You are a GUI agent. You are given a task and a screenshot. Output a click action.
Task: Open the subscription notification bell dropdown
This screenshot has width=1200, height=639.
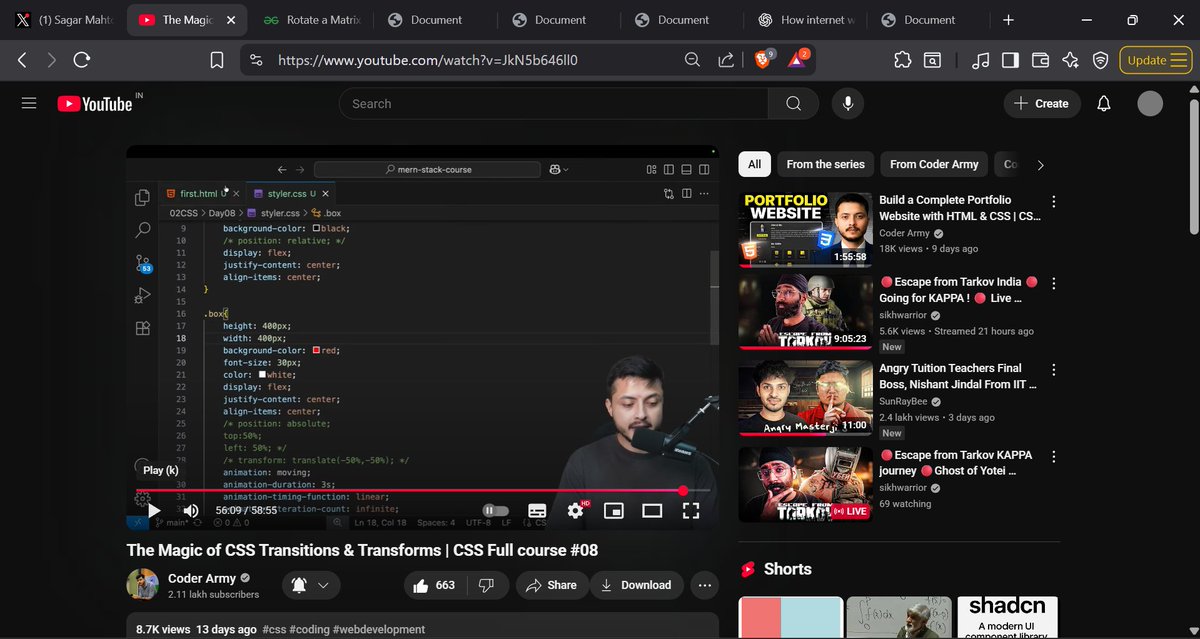pyautogui.click(x=310, y=585)
